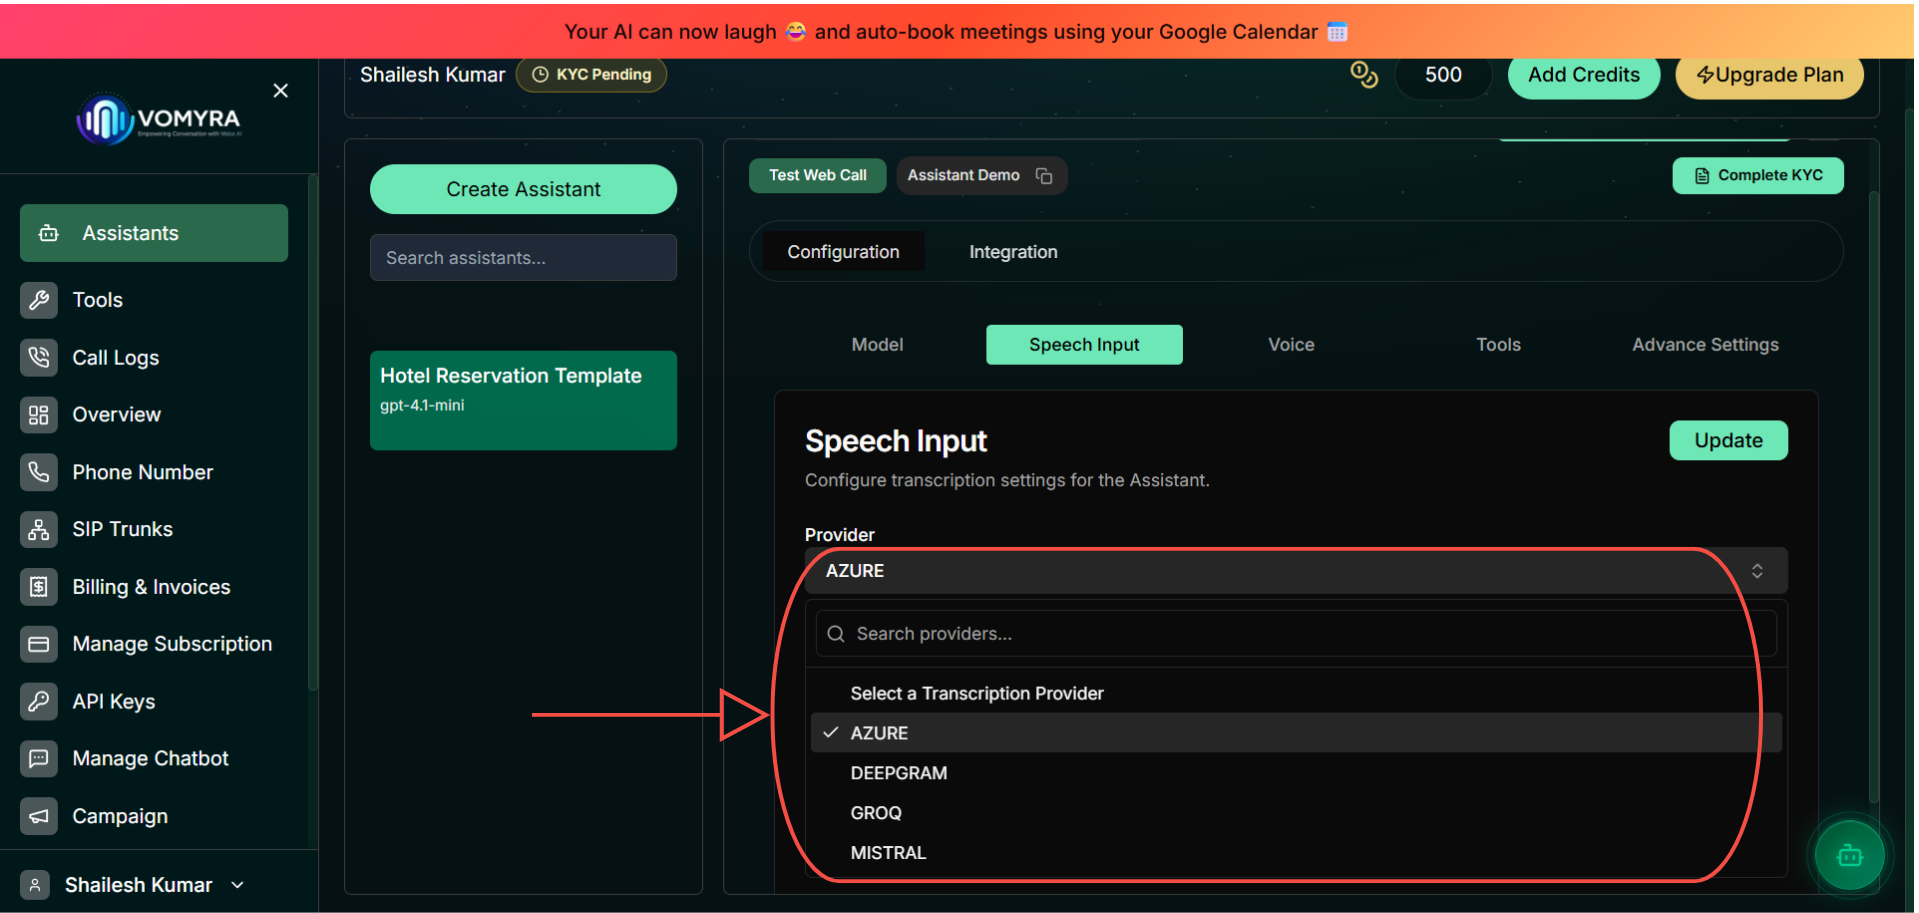Expand the Shailesh Kumar account menu chevron
The width and height of the screenshot is (1919, 913).
point(238,885)
